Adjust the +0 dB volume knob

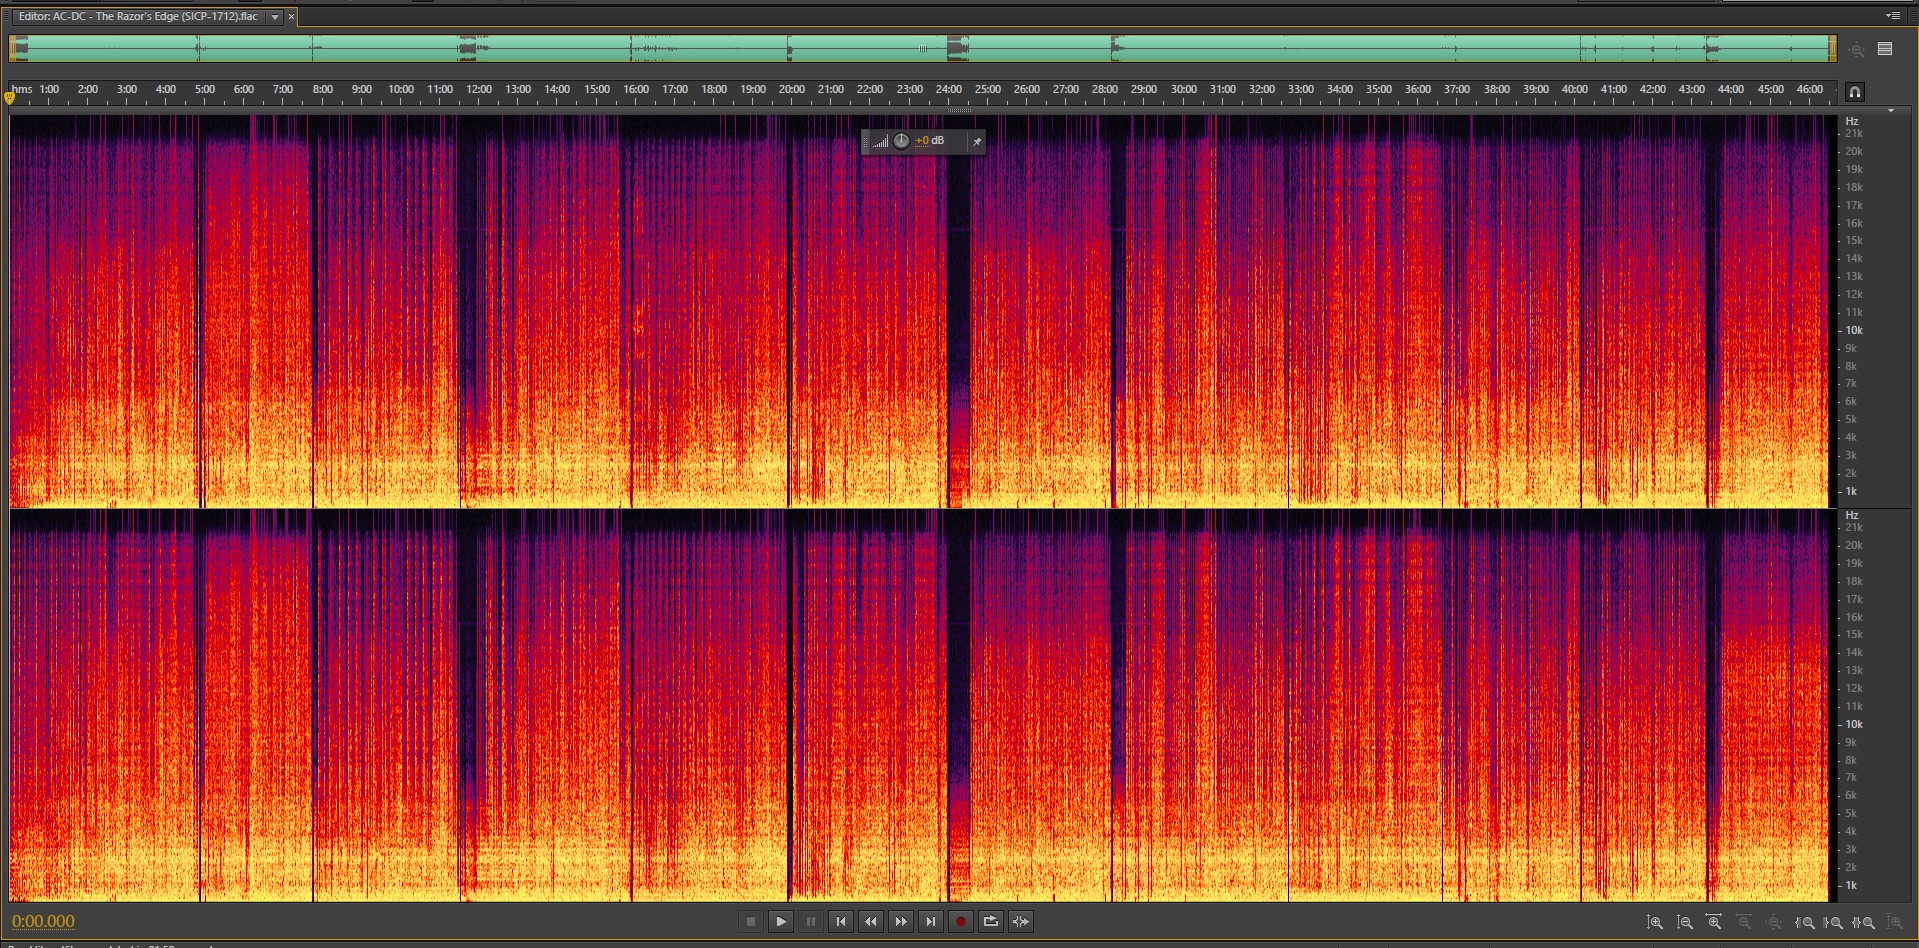tap(901, 141)
